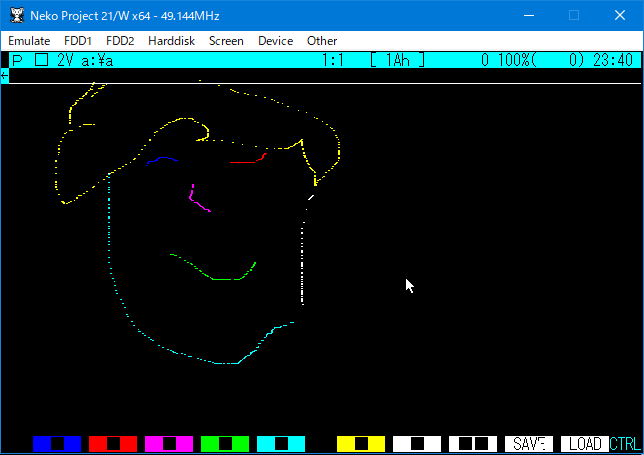644x455 pixels.
Task: Expand the Screen menu
Action: 226,41
